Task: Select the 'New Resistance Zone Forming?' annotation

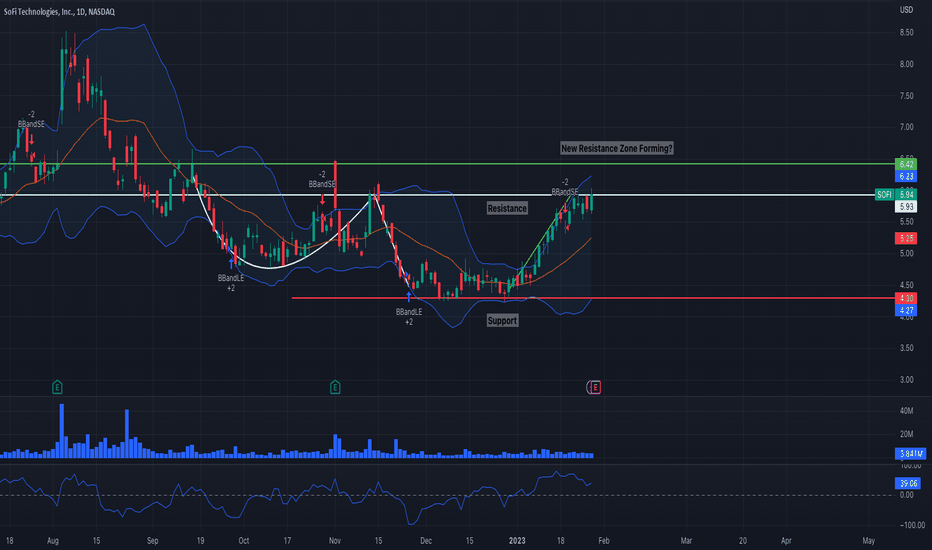Action: tap(617, 148)
